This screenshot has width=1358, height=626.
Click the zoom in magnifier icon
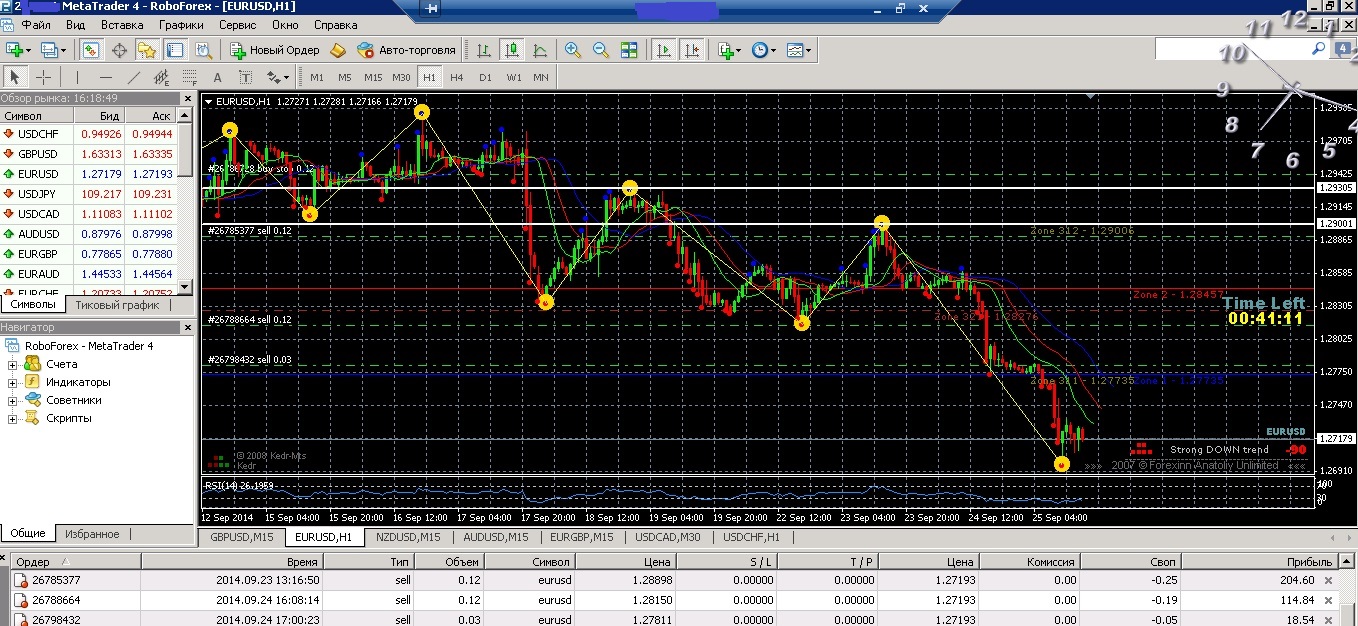(x=573, y=50)
